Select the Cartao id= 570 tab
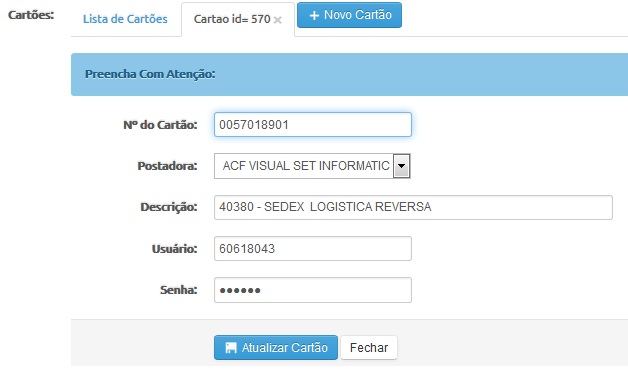This screenshot has width=628, height=372. (x=232, y=19)
